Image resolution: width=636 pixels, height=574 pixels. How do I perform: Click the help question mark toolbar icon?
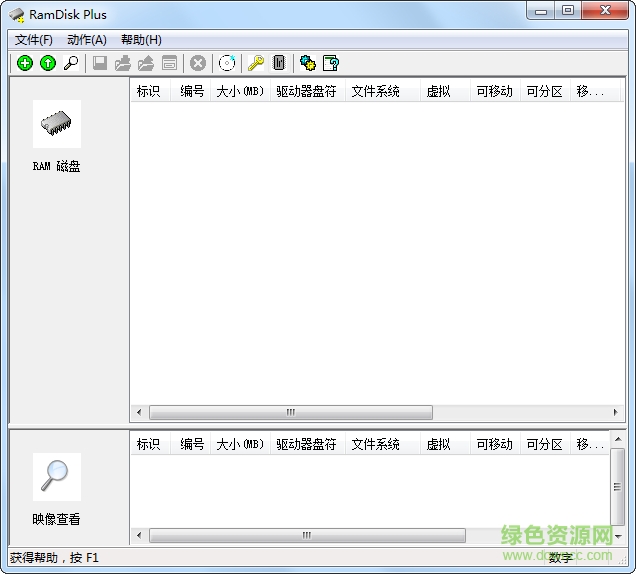click(331, 63)
